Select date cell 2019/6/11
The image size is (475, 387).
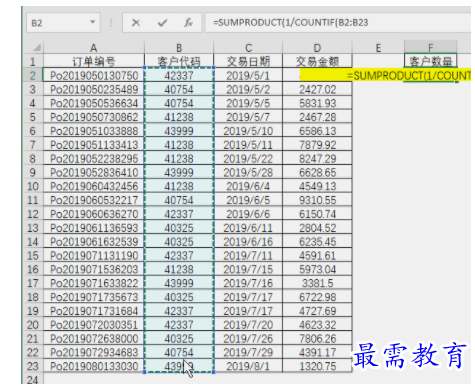[x=248, y=228]
